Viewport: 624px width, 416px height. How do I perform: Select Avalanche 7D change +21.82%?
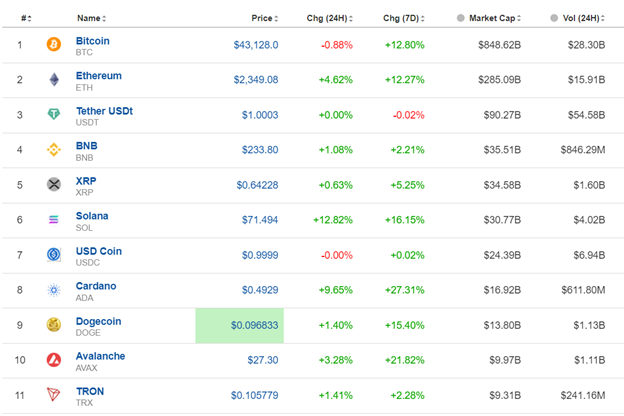pyautogui.click(x=404, y=360)
